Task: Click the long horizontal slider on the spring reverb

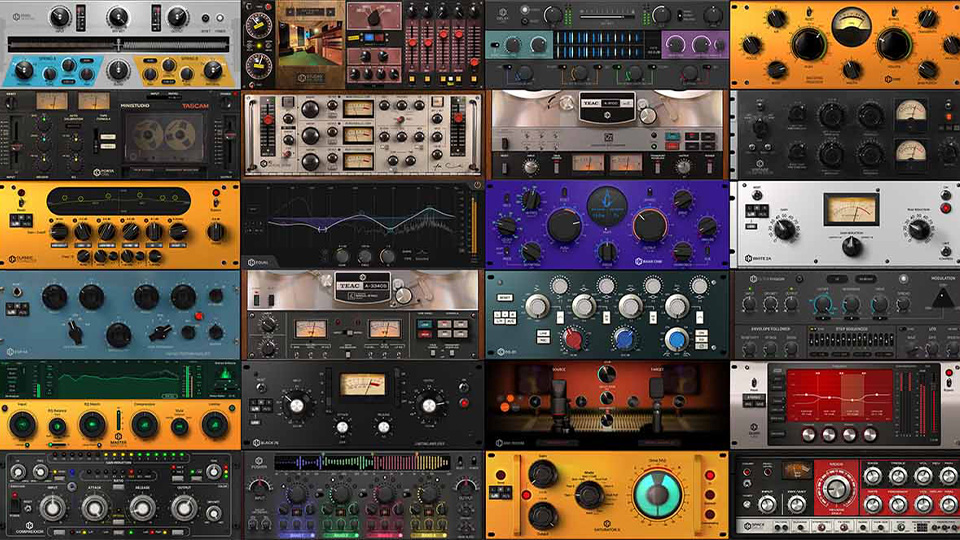Action: click(120, 44)
